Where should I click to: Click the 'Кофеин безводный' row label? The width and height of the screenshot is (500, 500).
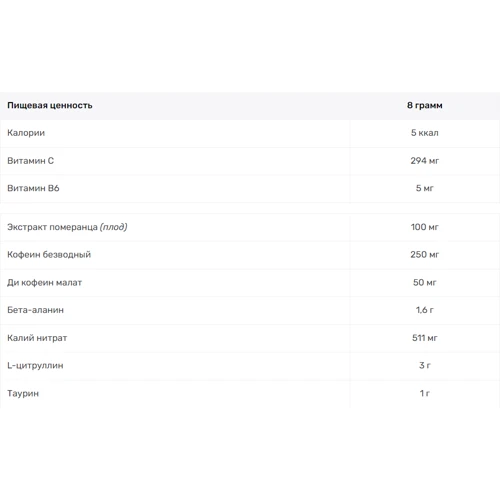pos(49,255)
